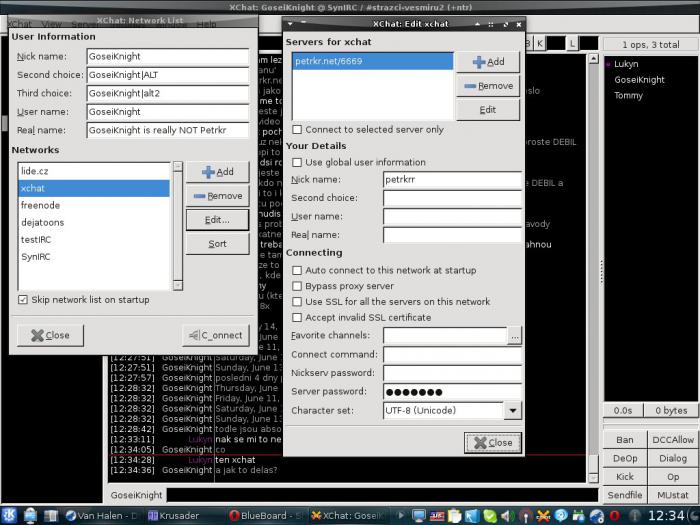Click the monitor icon in the system tray
The height and width of the screenshot is (525, 700).
(x=419, y=516)
